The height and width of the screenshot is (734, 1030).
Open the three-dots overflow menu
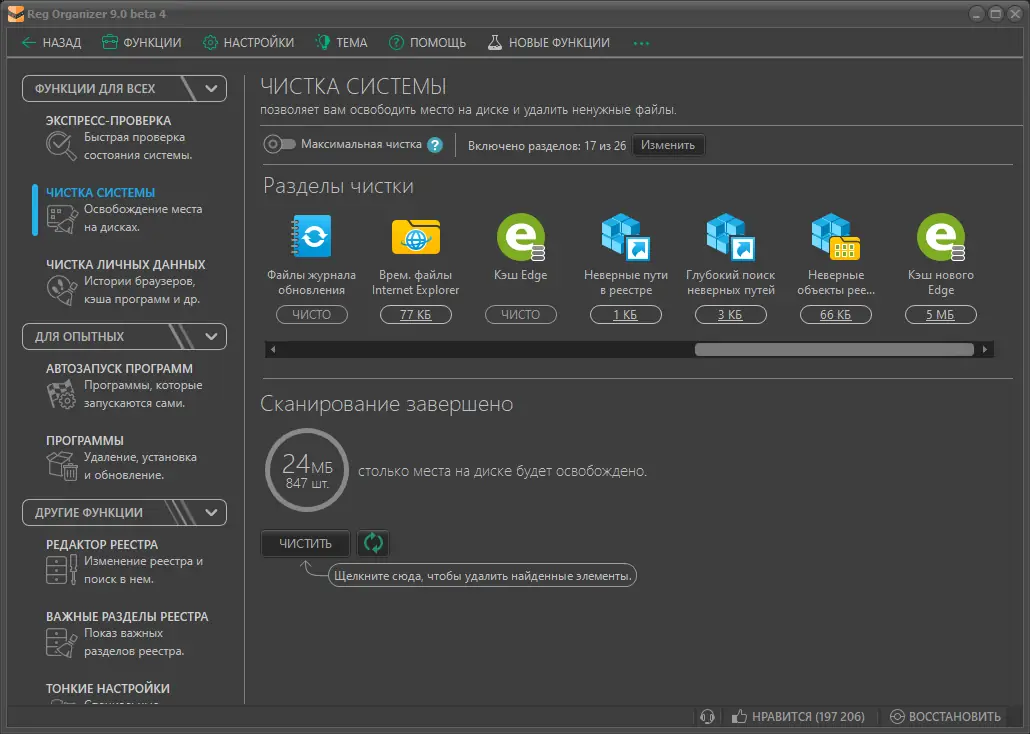(641, 43)
